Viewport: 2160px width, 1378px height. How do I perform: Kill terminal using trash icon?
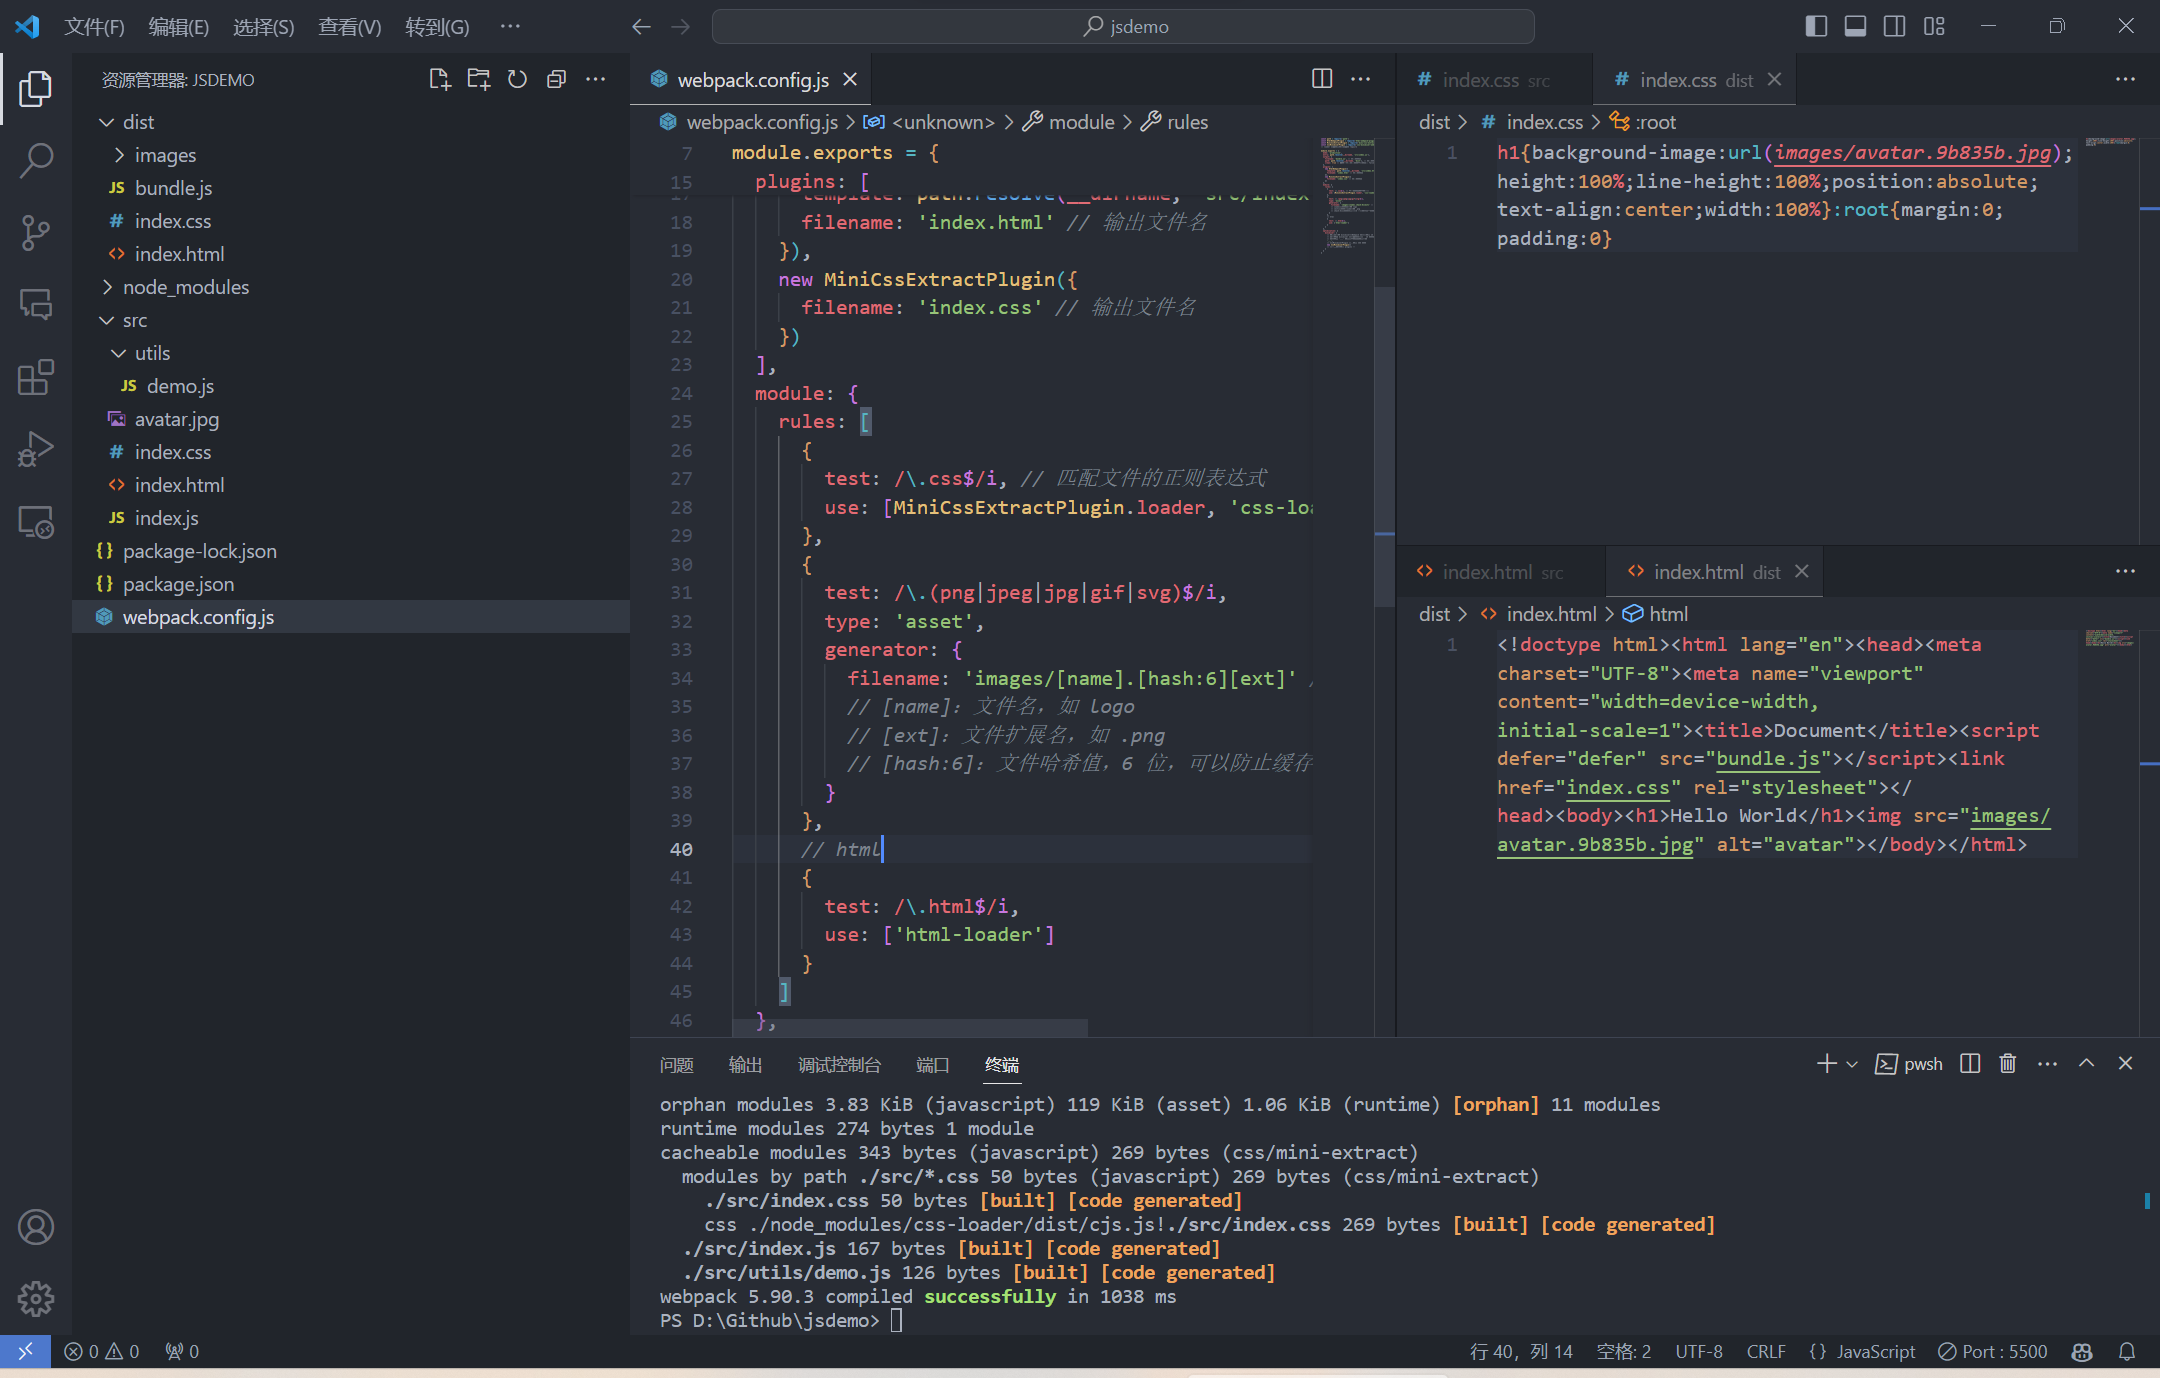[2007, 1063]
